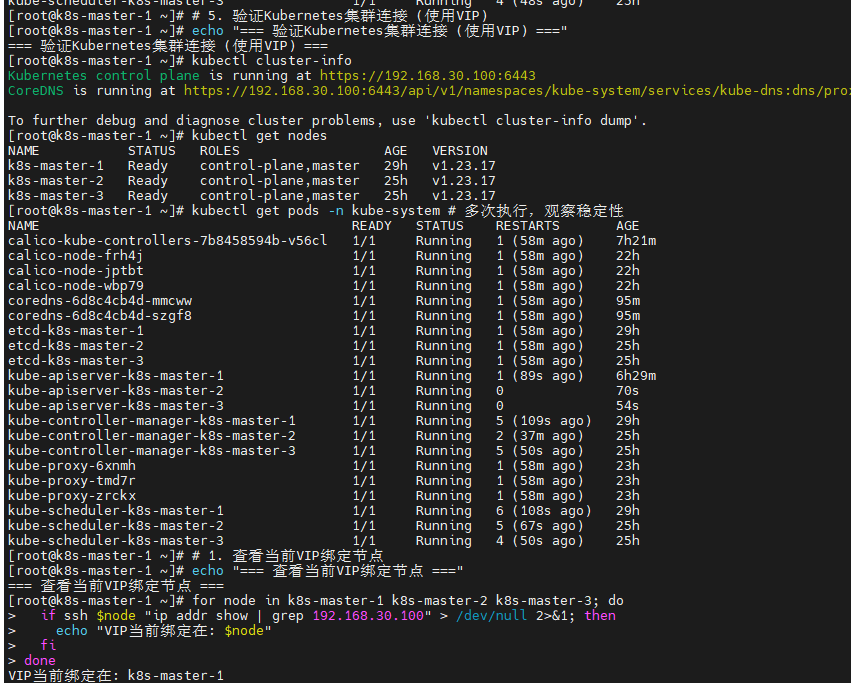
Task: Click the RESTARTS column header
Action: coord(528,225)
